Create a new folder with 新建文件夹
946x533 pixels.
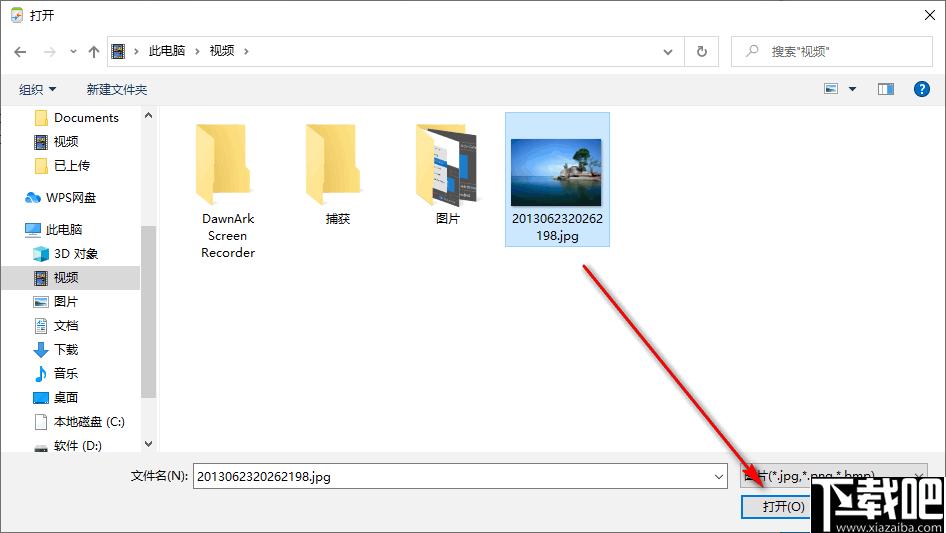[116, 89]
